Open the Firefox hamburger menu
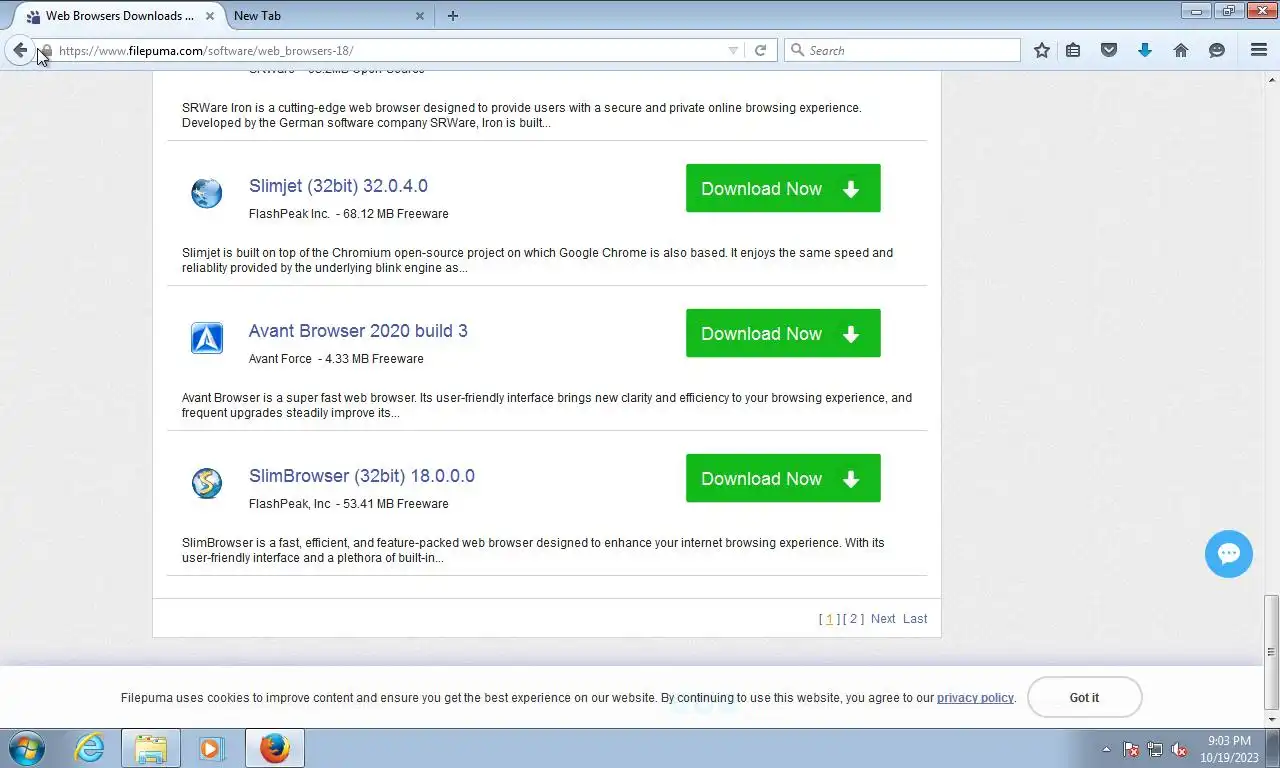This screenshot has height=768, width=1280. [1259, 50]
